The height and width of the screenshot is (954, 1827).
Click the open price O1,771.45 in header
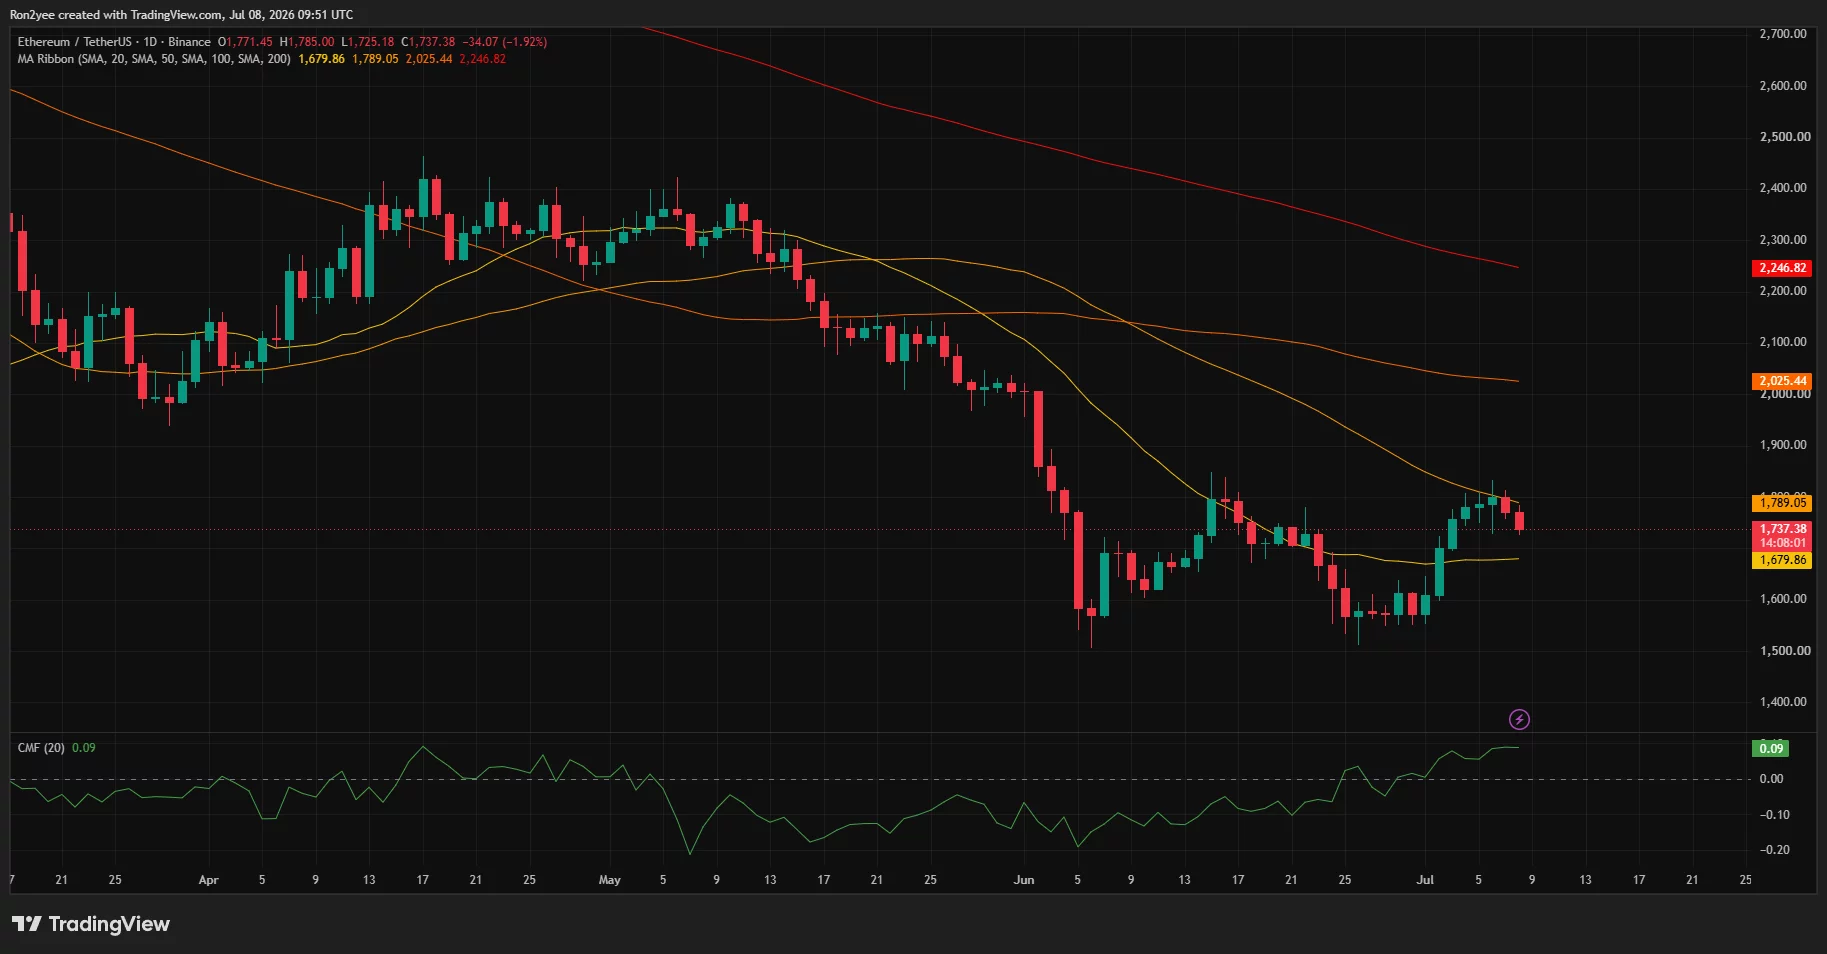245,42
